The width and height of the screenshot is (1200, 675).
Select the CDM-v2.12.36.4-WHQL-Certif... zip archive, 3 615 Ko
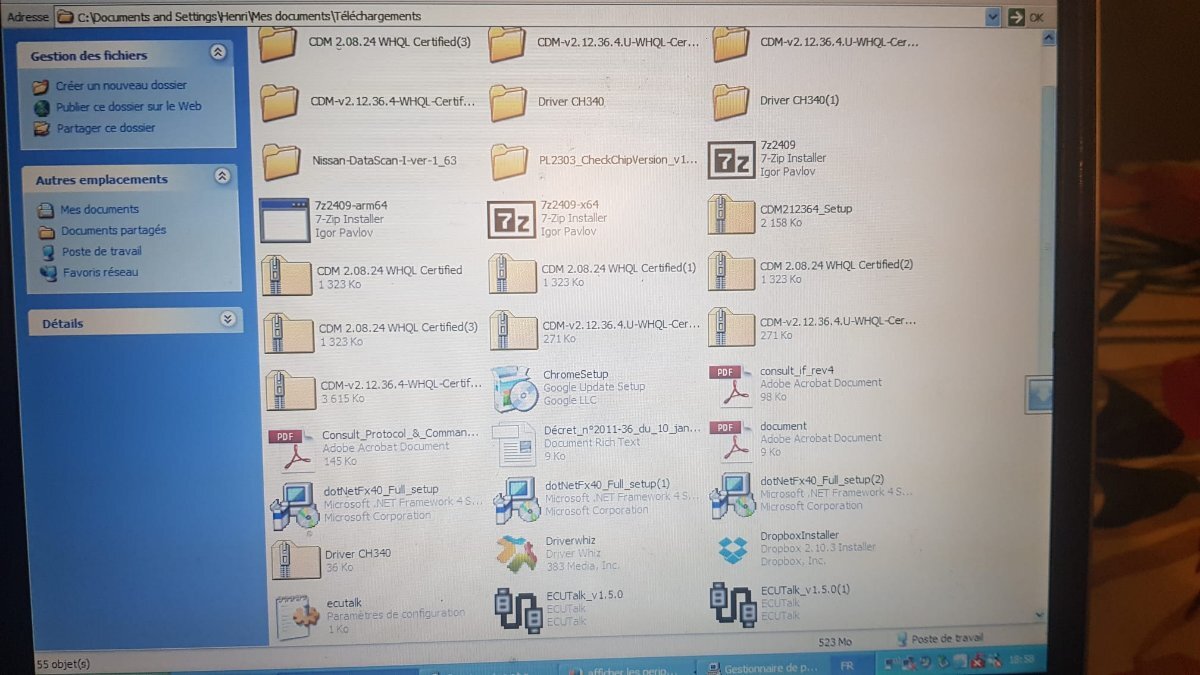(x=291, y=391)
